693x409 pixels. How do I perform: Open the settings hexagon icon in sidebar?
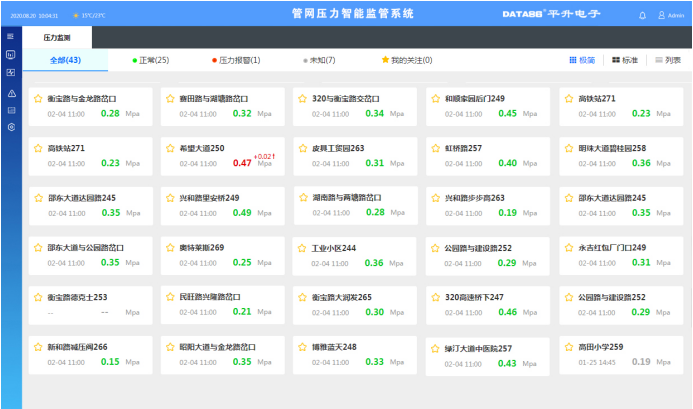10,128
